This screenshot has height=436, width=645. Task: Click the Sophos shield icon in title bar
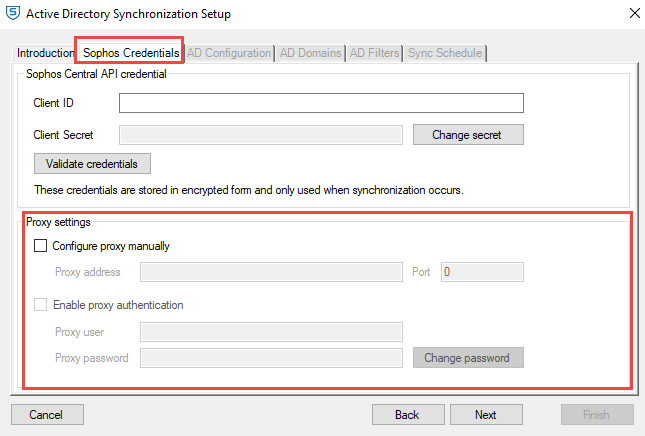tap(13, 14)
